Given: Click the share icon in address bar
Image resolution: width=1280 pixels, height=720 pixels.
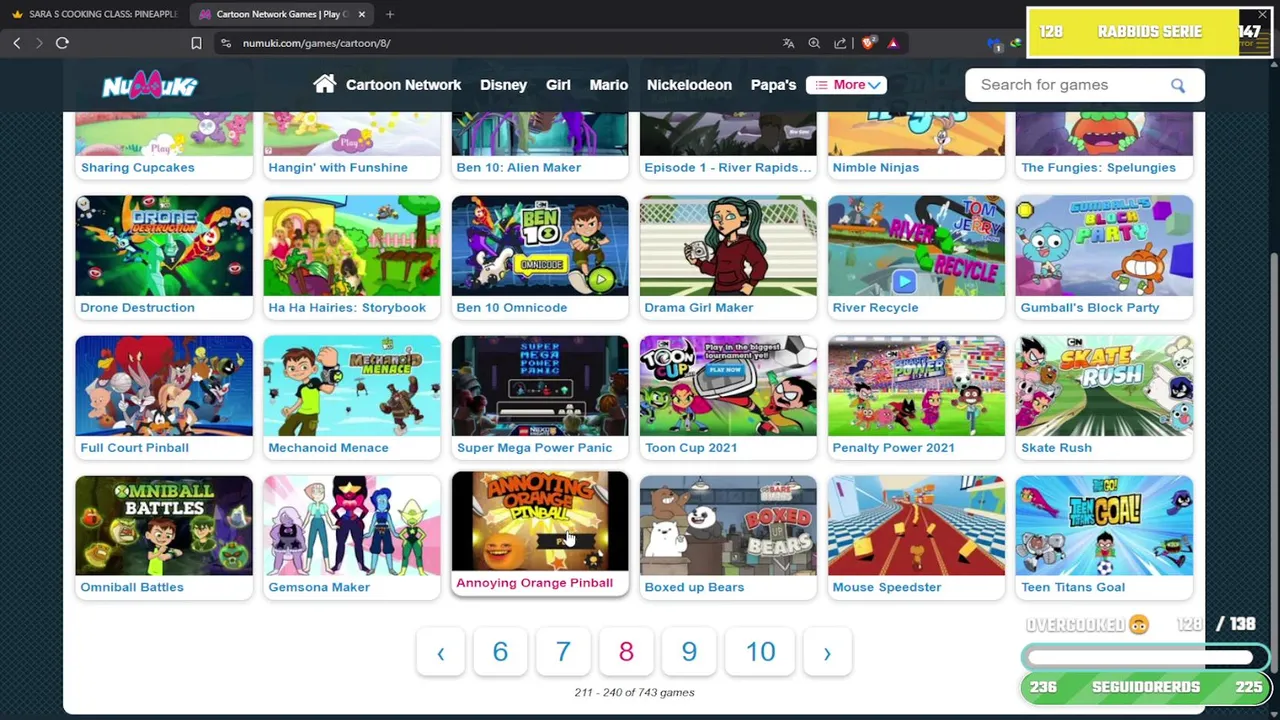Looking at the screenshot, I should (840, 43).
